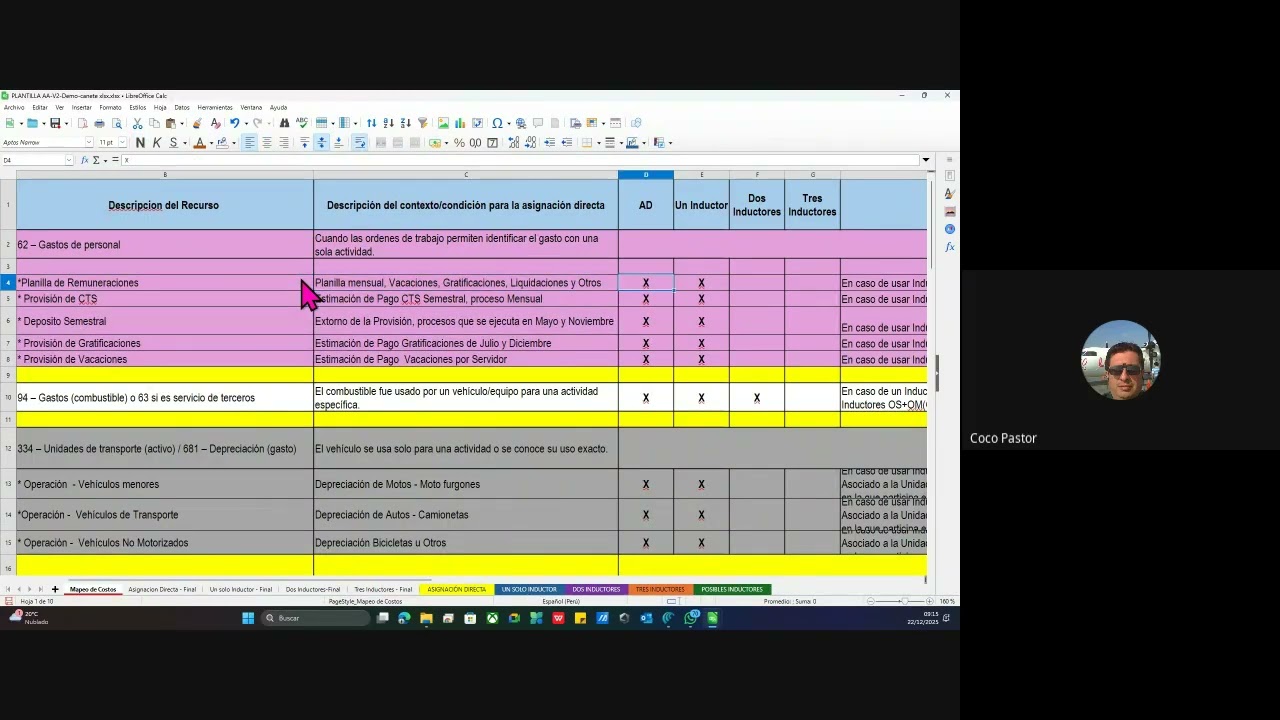Toggle bold formatting N button
This screenshot has height=720, width=1280.
(x=140, y=143)
